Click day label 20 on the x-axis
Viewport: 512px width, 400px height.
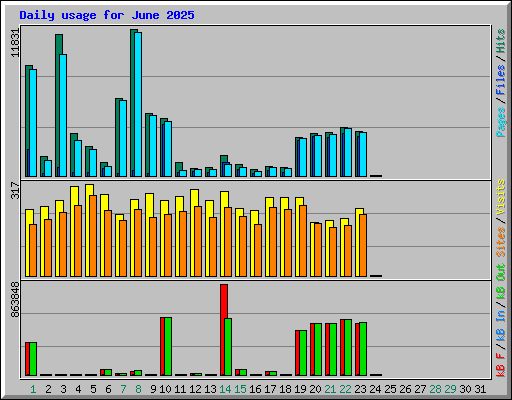[x=315, y=389]
